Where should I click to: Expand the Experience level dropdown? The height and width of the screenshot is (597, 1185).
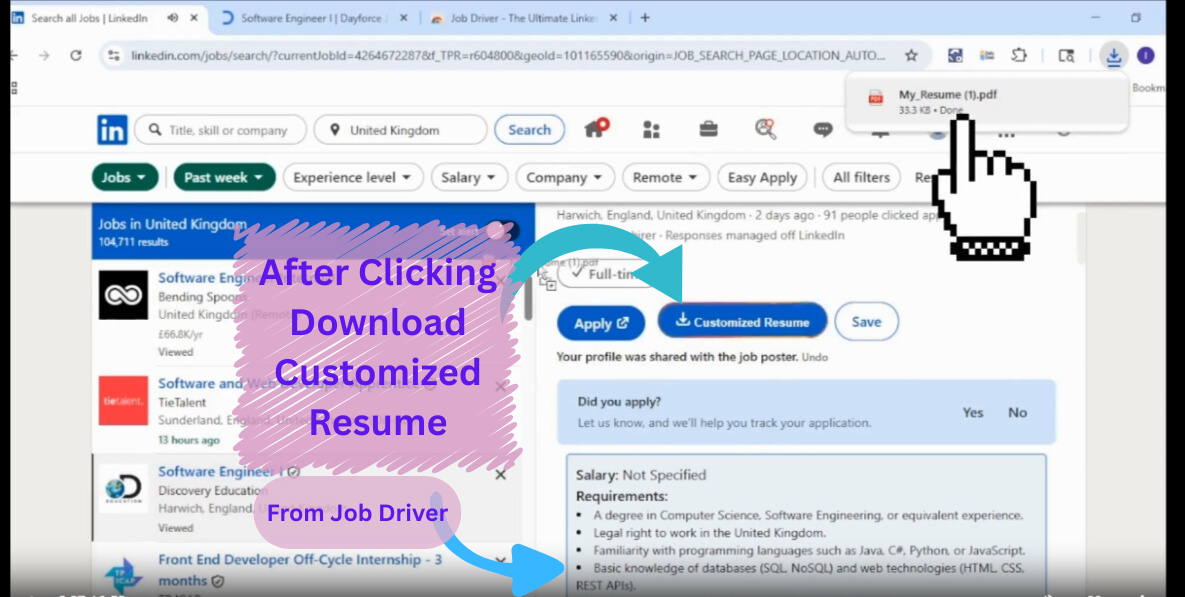351,177
